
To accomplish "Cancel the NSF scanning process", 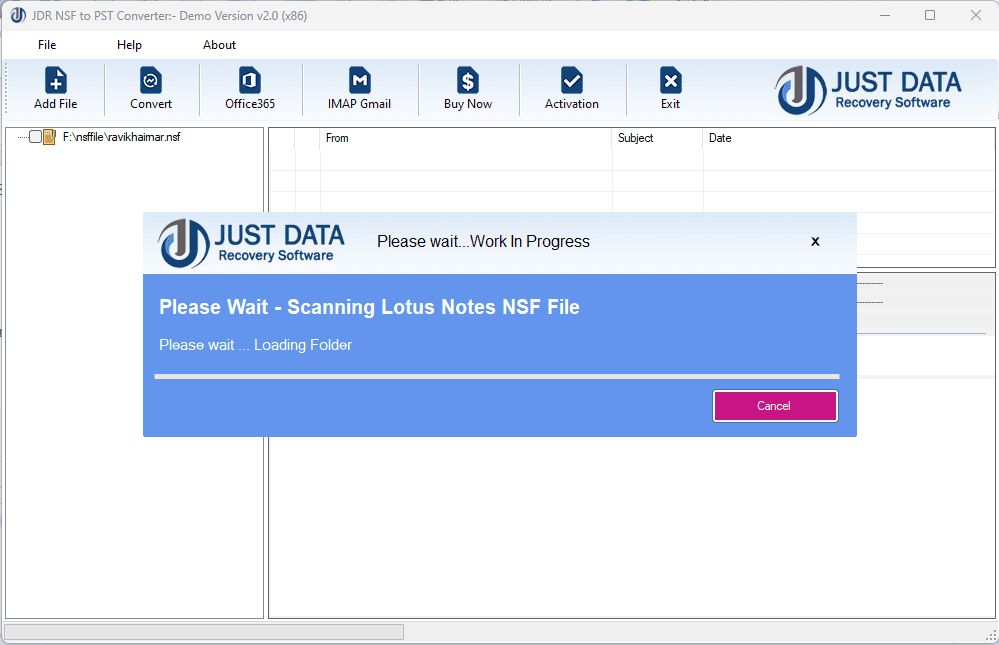I will click(x=775, y=406).
